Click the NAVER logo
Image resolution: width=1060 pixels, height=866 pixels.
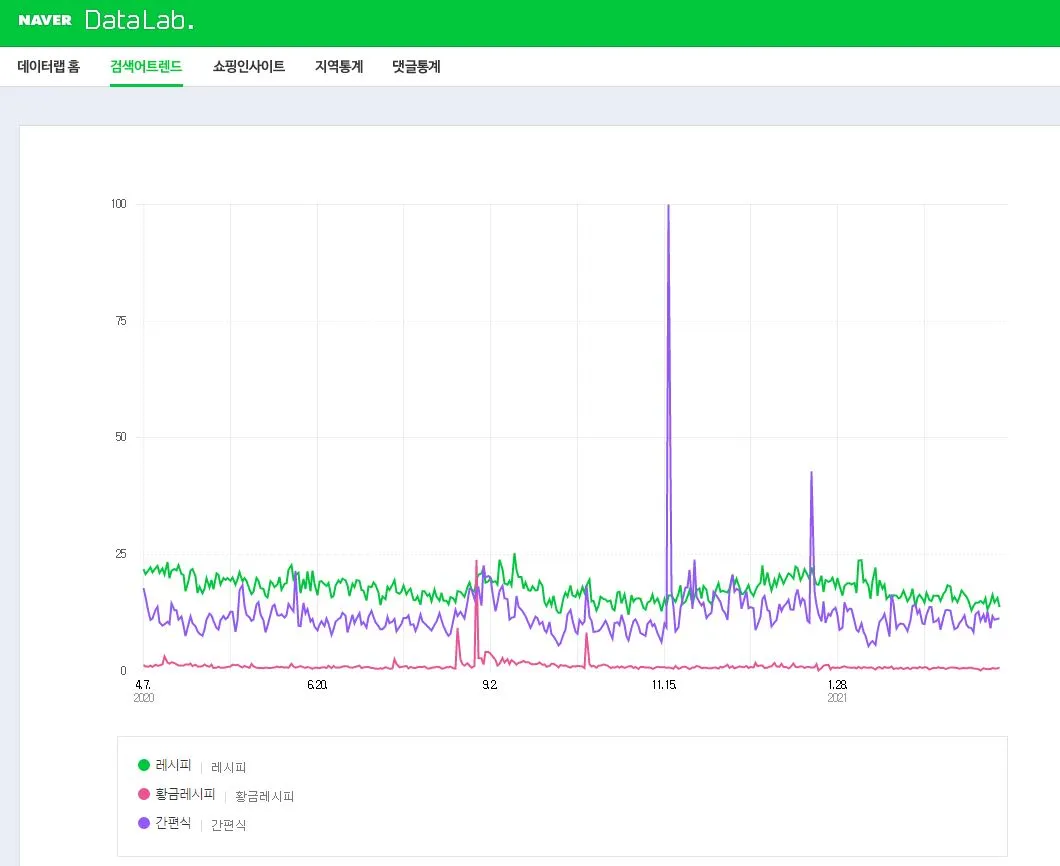click(x=45, y=20)
